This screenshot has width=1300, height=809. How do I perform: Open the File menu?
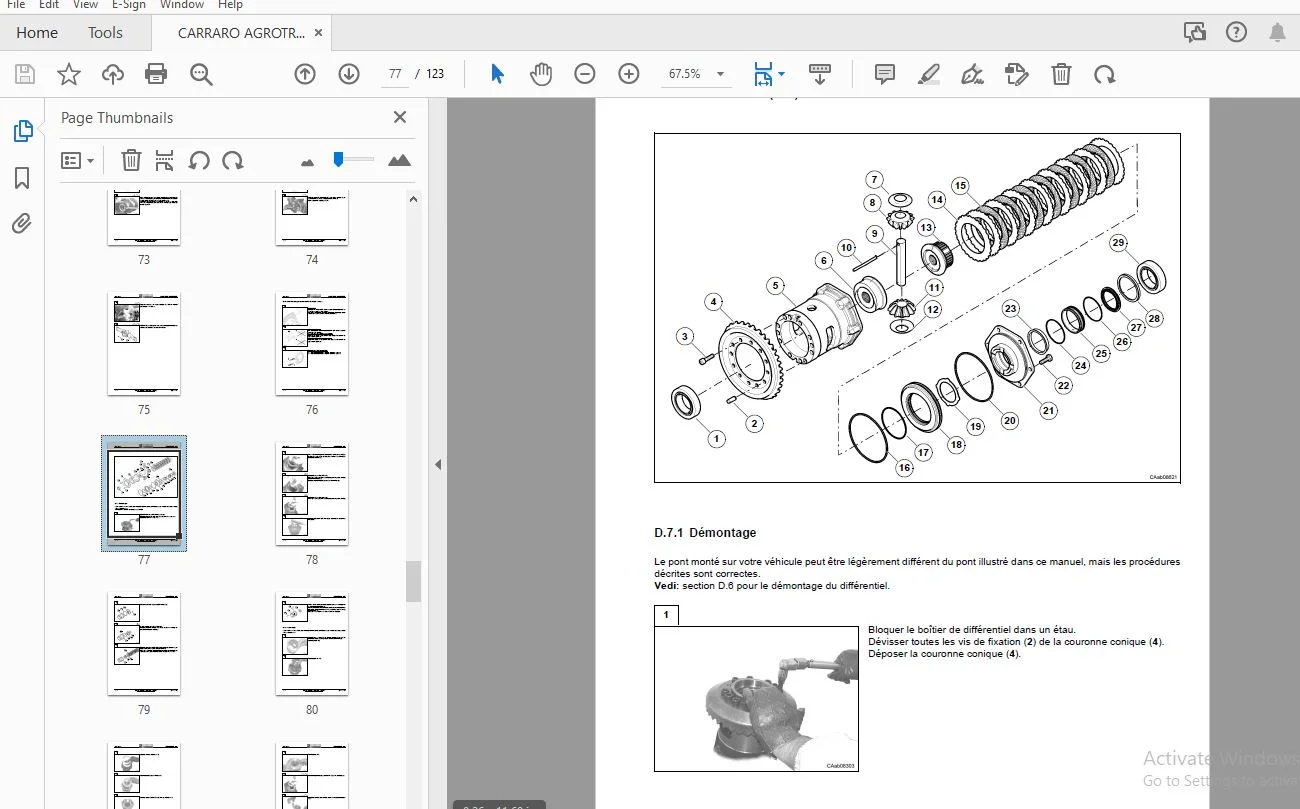tap(16, 5)
